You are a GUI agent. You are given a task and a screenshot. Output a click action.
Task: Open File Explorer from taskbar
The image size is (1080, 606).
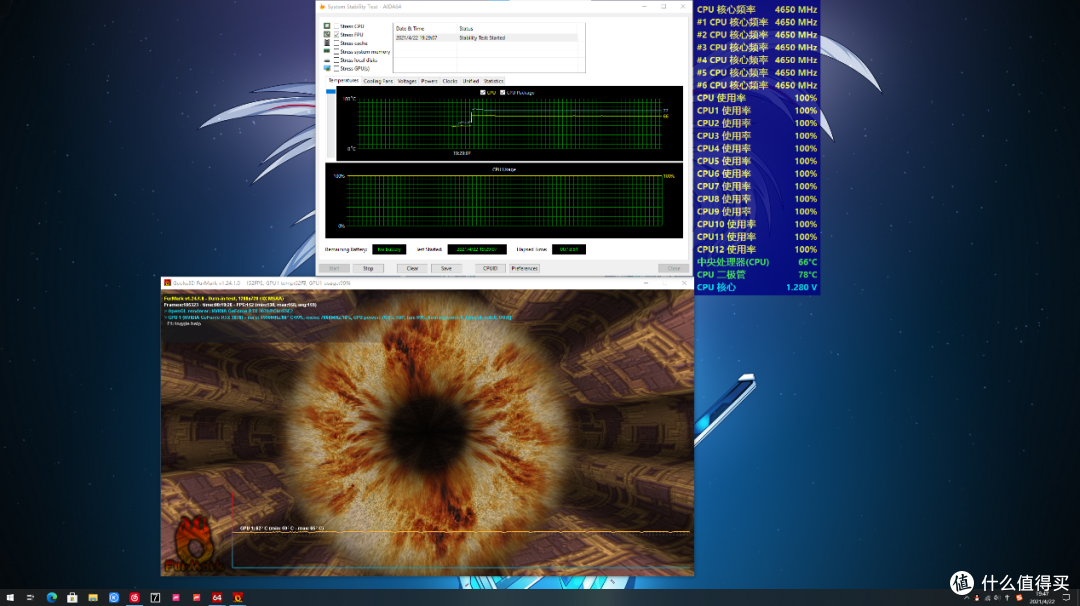(93, 598)
